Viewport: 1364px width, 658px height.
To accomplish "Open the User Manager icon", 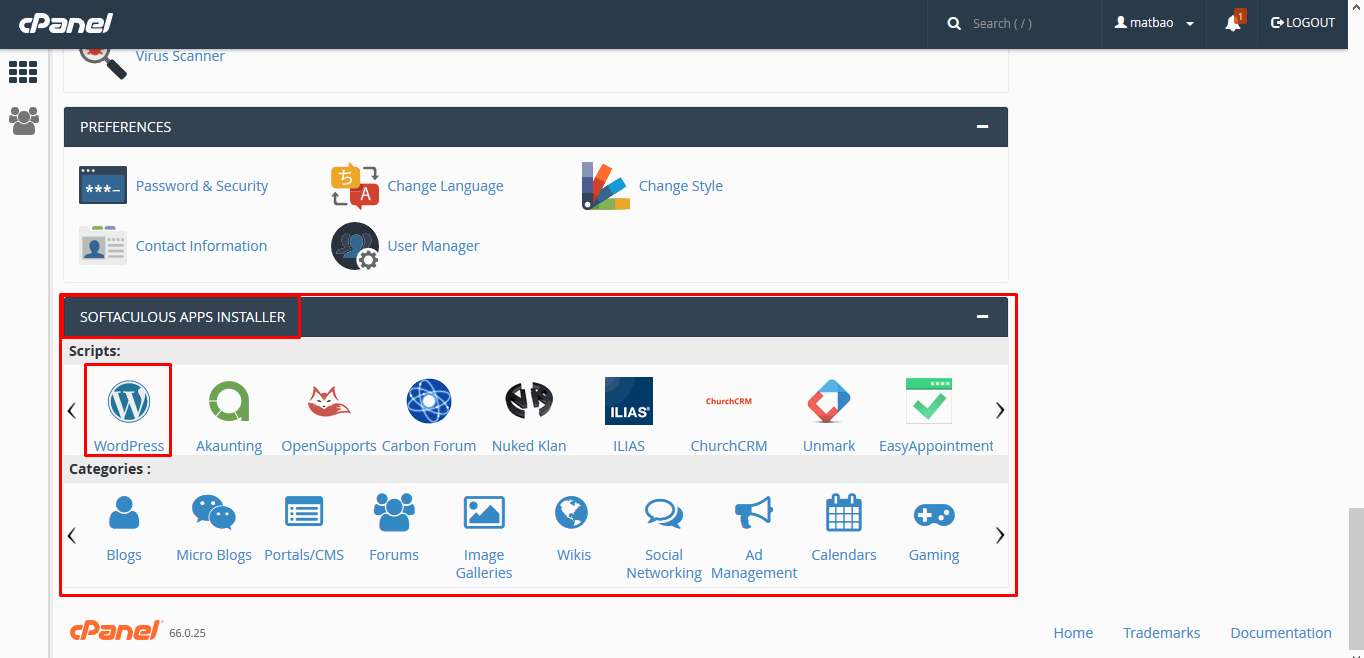I will coord(355,246).
